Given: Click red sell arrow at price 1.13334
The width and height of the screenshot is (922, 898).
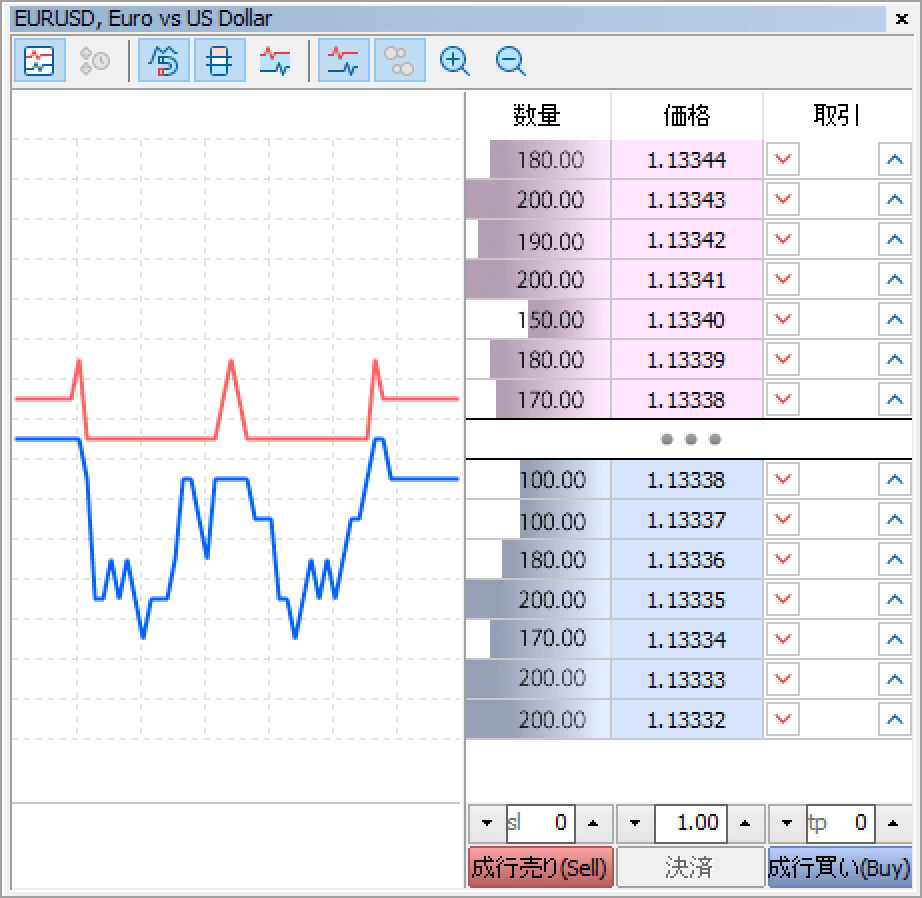Looking at the screenshot, I should [783, 639].
